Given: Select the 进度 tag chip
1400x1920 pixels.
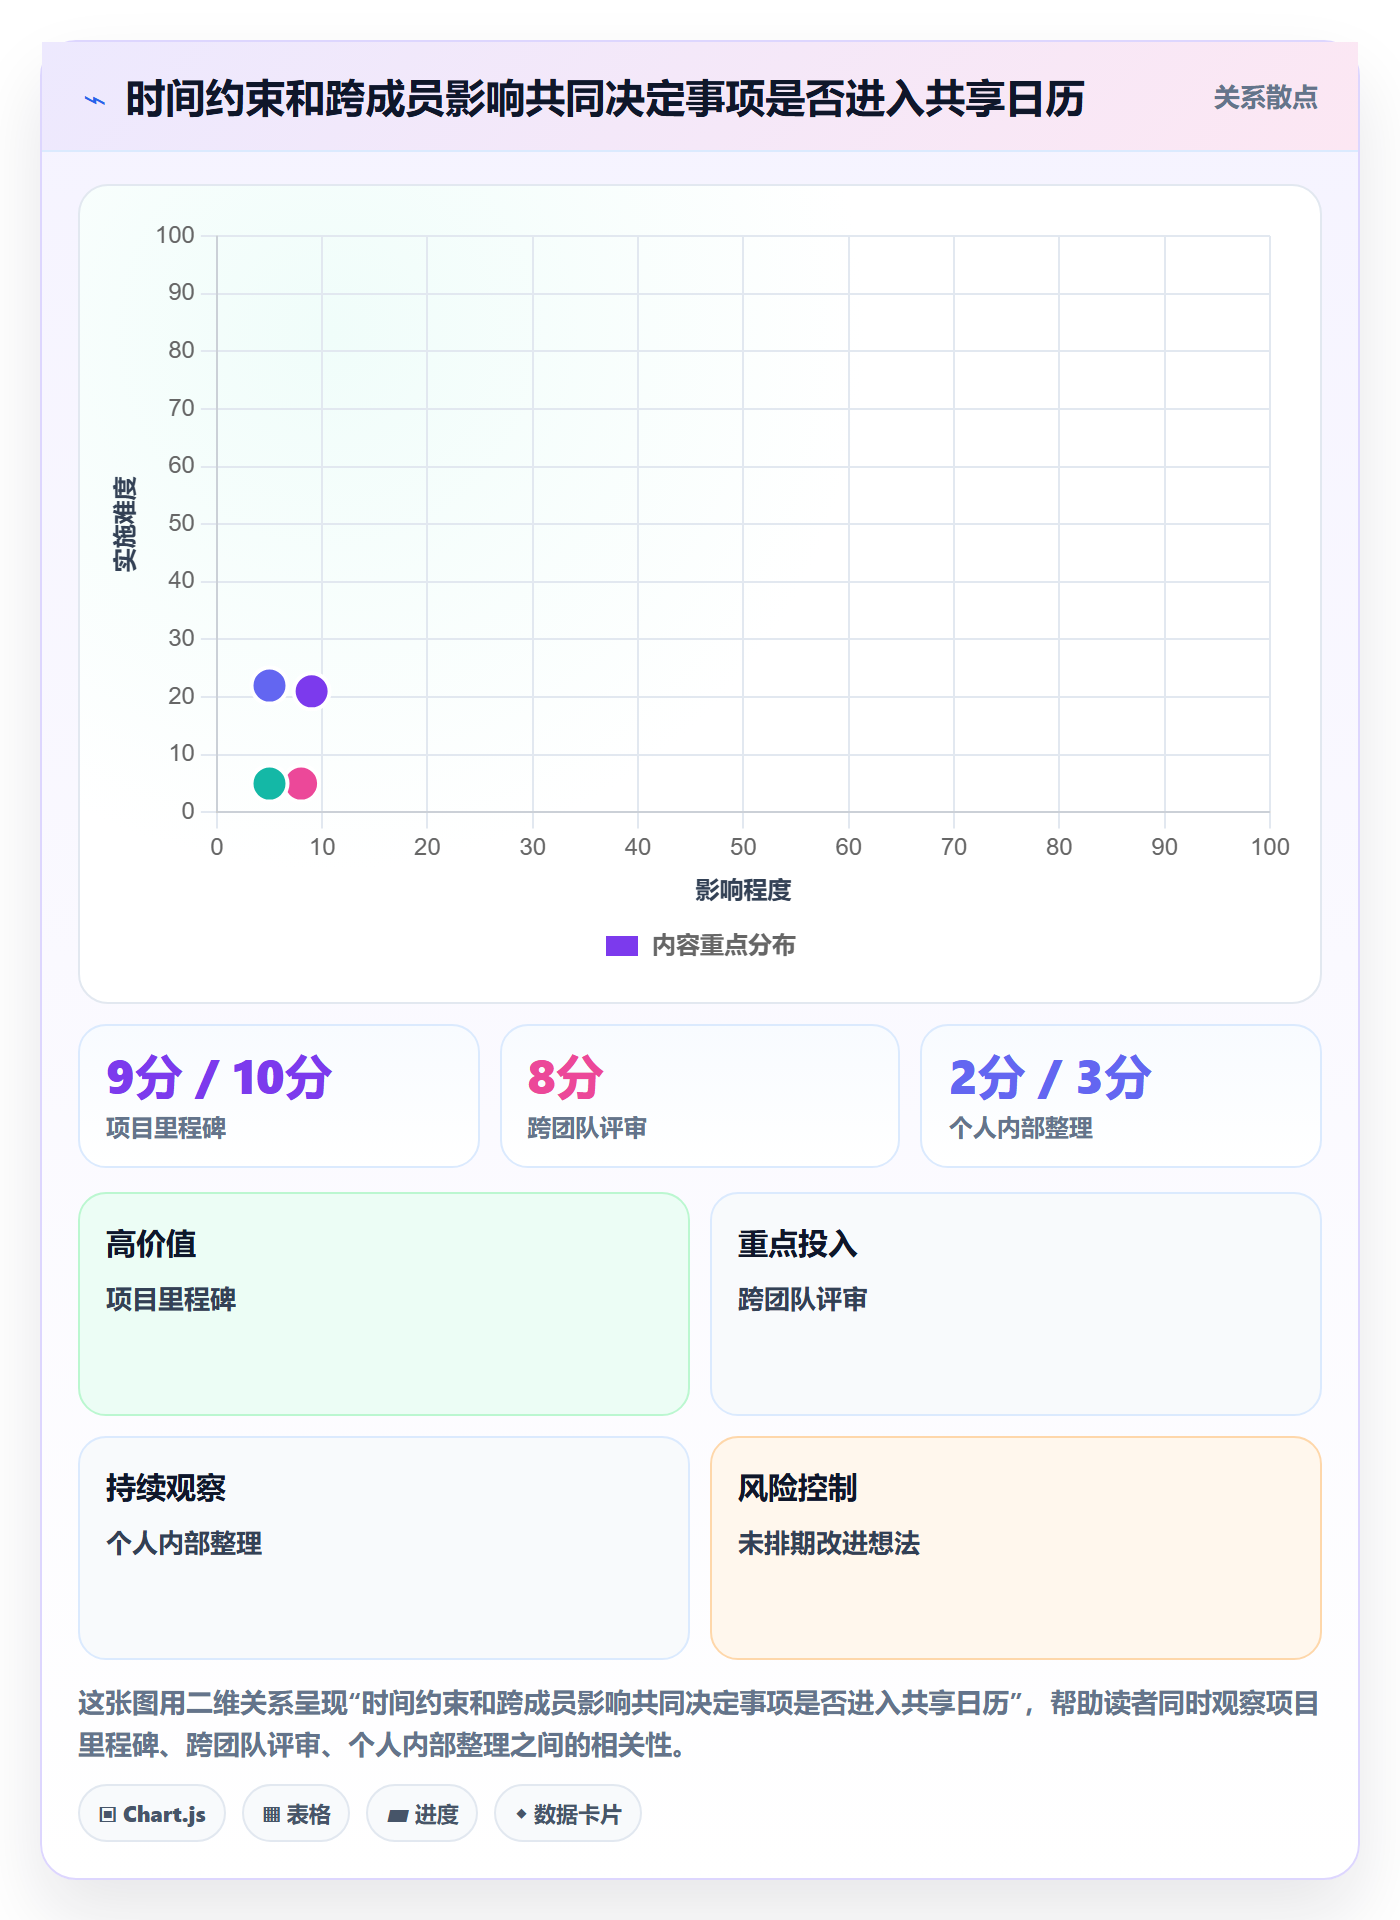Looking at the screenshot, I should [422, 1813].
